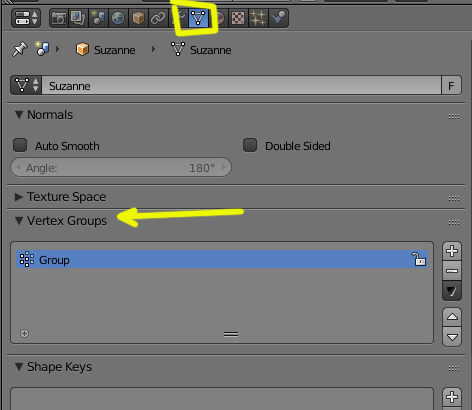Click the vertex group dots icon

point(27,259)
